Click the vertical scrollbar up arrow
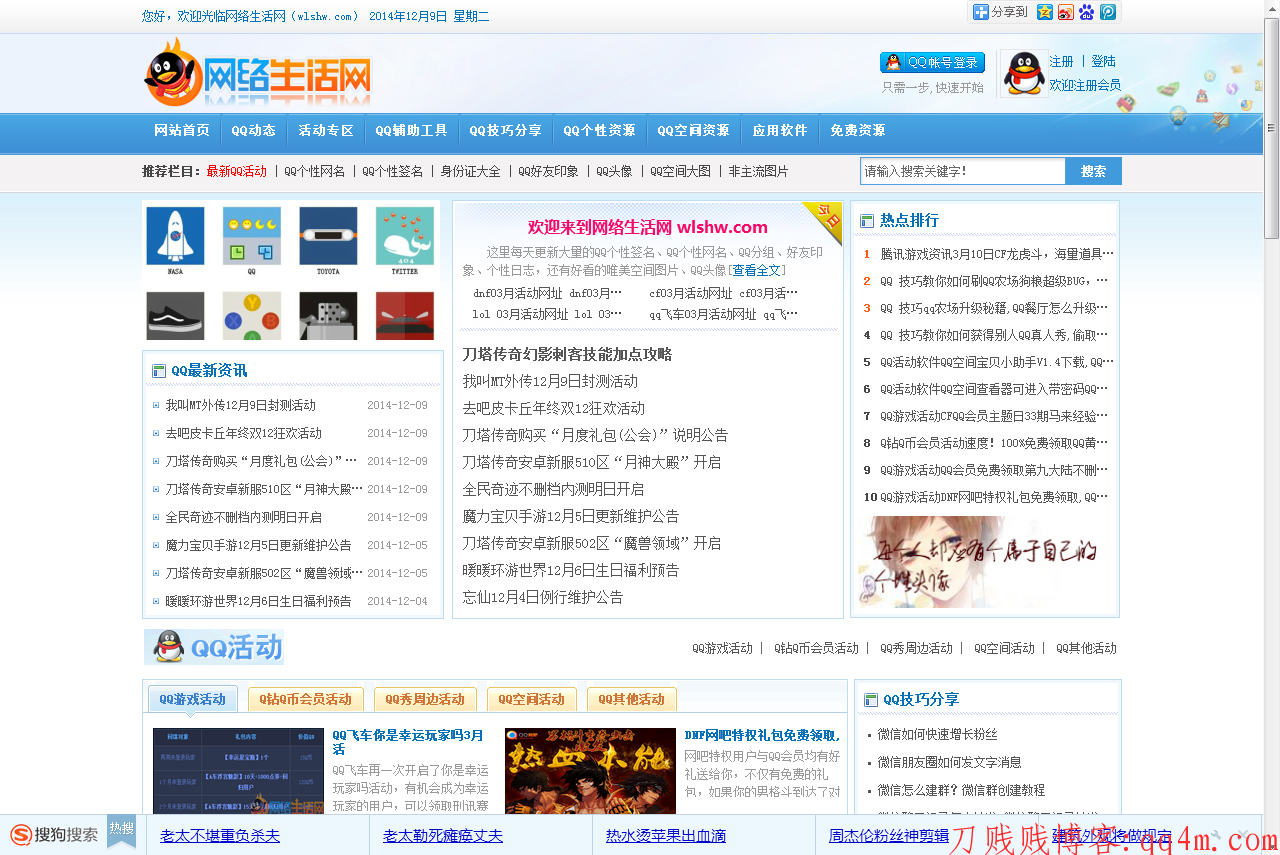Screen dimensions: 1280x855 pyautogui.click(x=1271, y=9)
